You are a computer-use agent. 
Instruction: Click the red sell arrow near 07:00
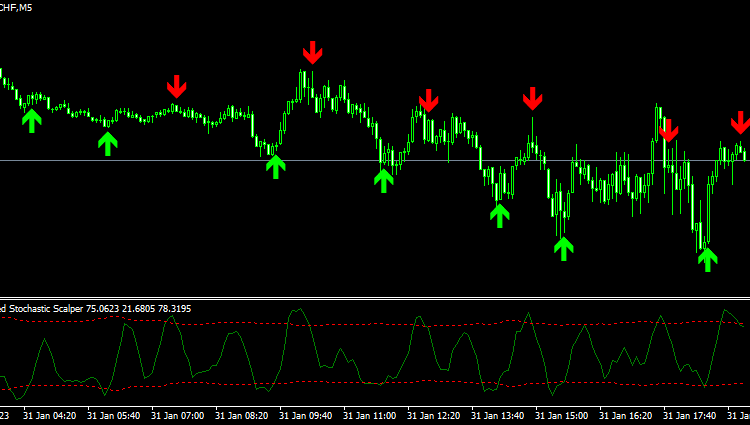coord(177,86)
